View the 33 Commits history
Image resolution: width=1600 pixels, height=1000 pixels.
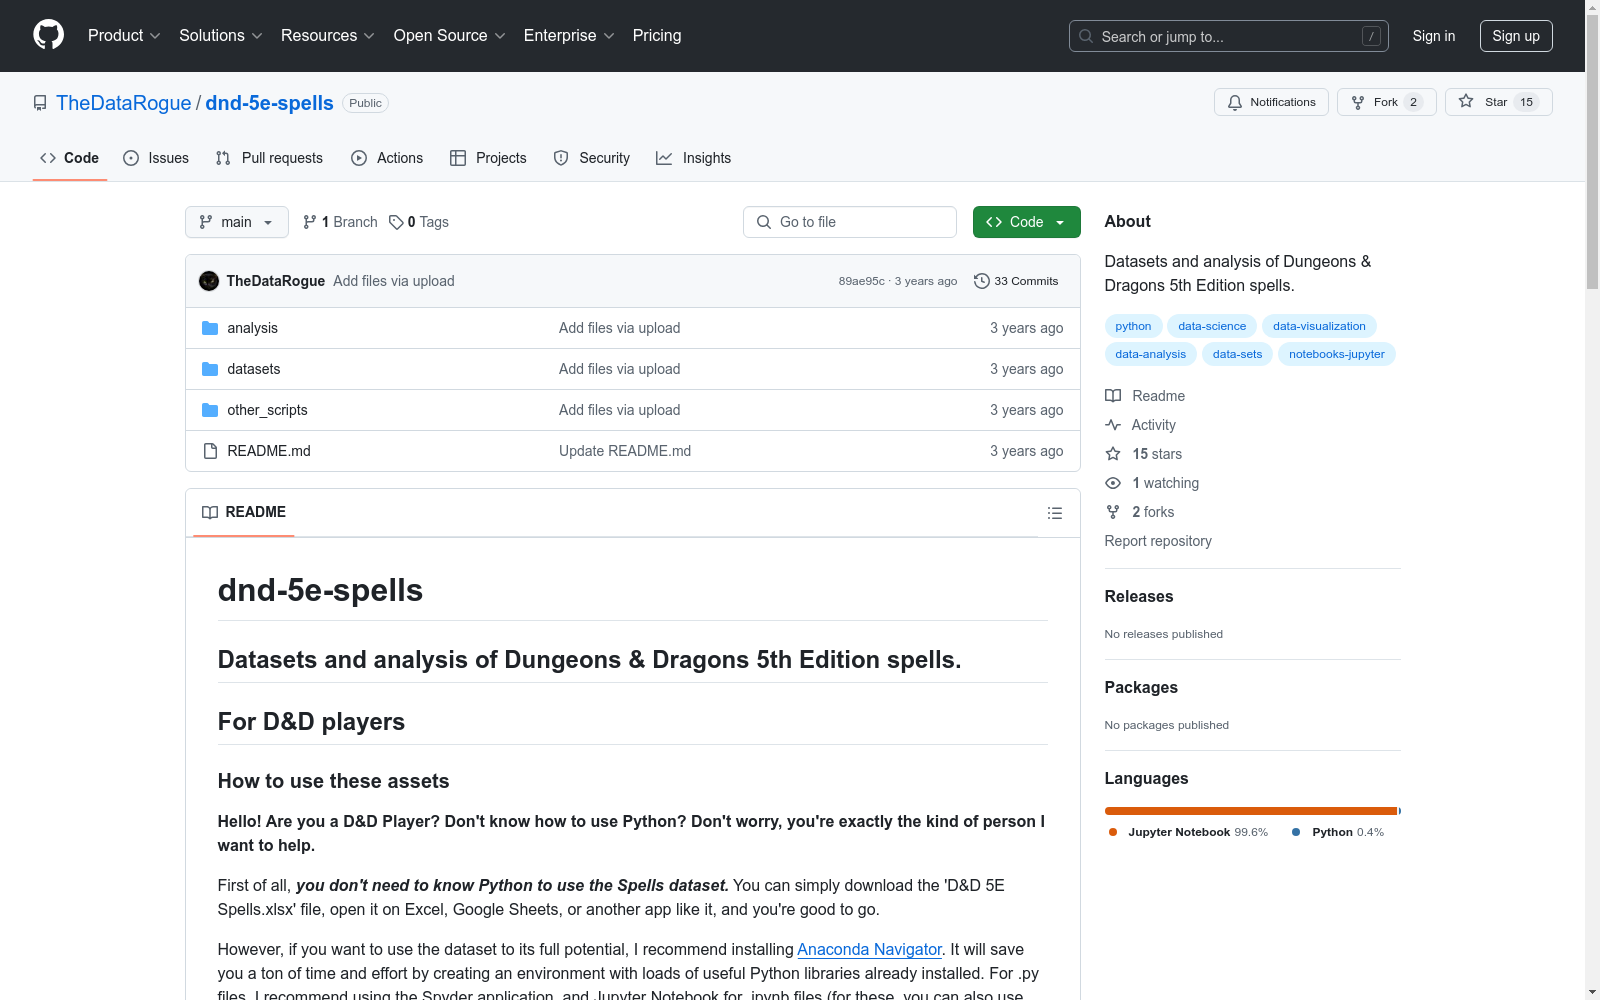pyautogui.click(x=1016, y=281)
